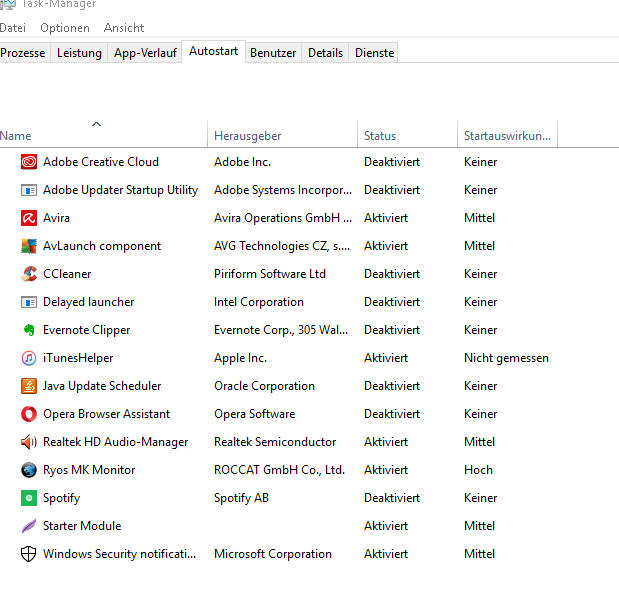The height and width of the screenshot is (592, 619).
Task: Select the Adobe Creative Cloud entry name
Action: point(101,162)
